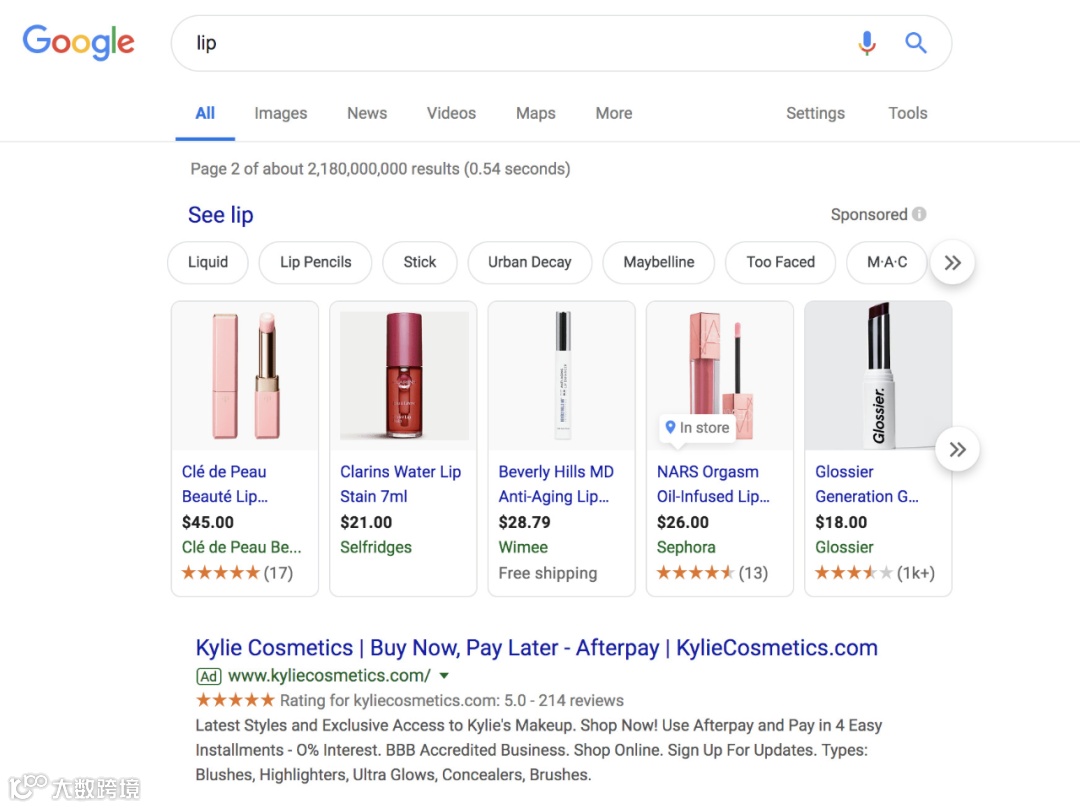Click the Sponsored info icon
Screen dimensions: 1080x808
click(x=919, y=214)
